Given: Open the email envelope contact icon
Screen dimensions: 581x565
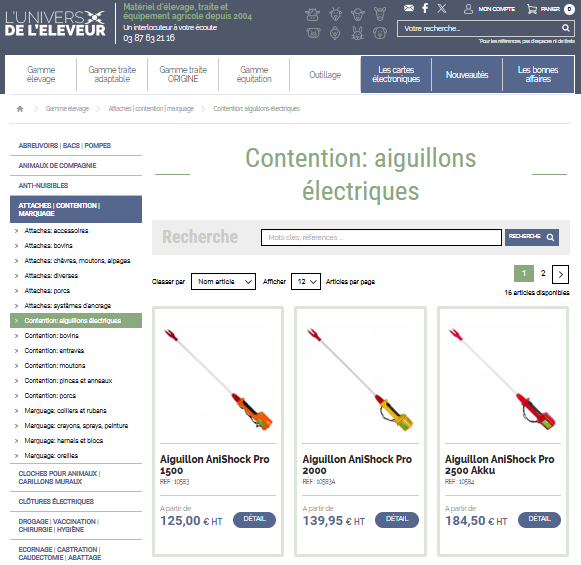Looking at the screenshot, I should 409,8.
